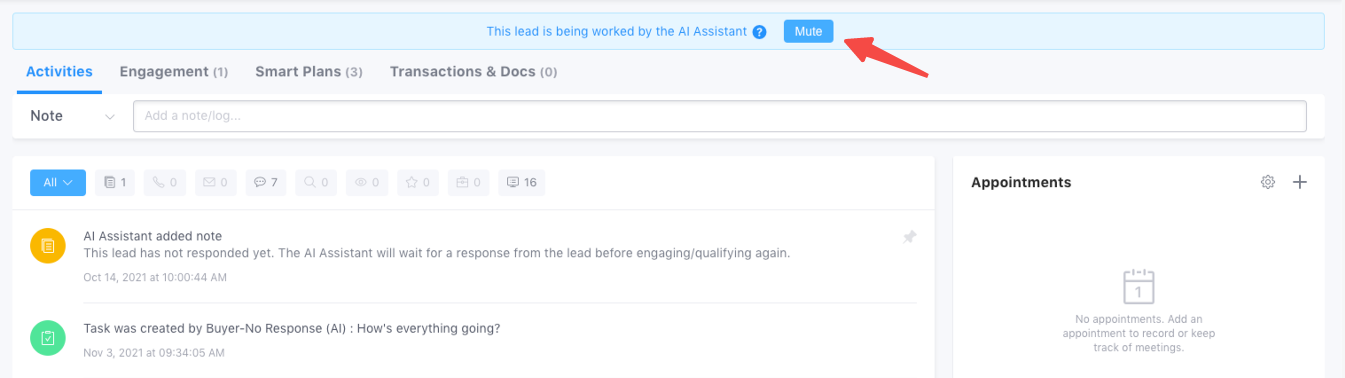Viewport: 1345px width, 378px height.
Task: Mute the AI Assistant for this lead
Action: (x=808, y=32)
